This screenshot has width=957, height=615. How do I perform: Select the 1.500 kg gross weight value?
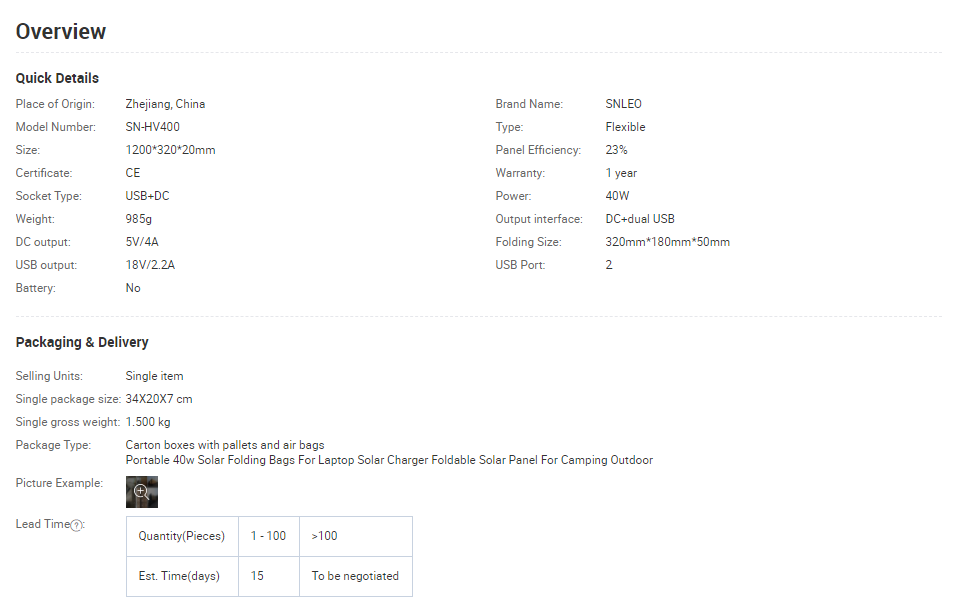pos(148,422)
